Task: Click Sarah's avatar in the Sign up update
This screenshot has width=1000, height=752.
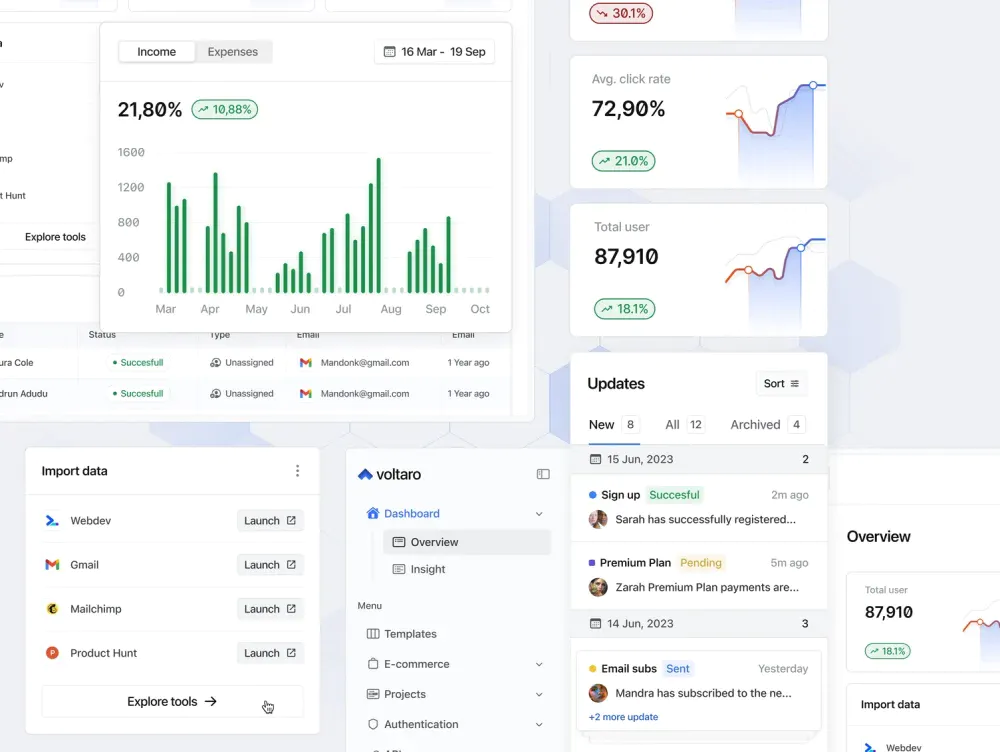Action: pos(598,519)
